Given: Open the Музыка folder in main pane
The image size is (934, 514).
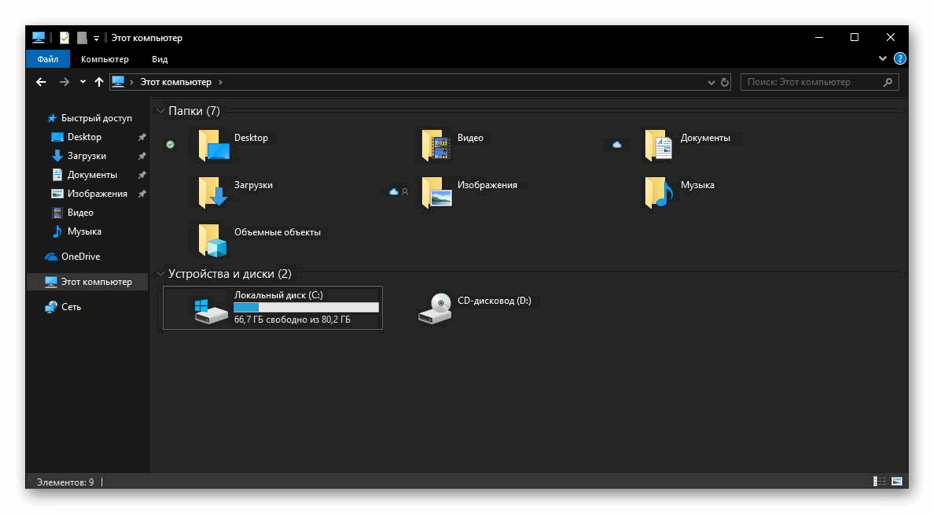Looking at the screenshot, I should tap(679, 192).
